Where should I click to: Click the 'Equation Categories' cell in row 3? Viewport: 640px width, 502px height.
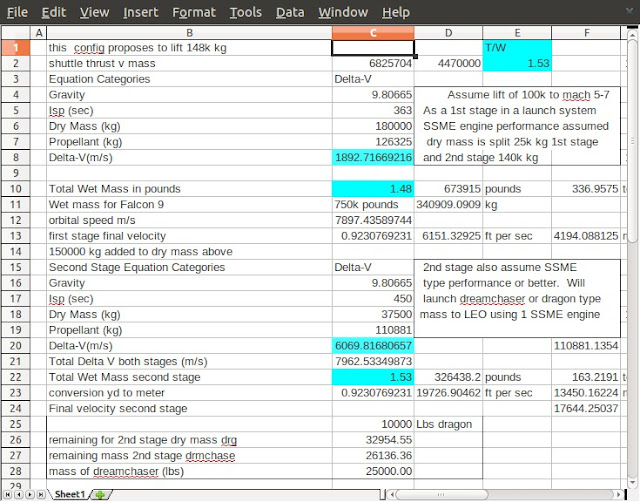[189, 79]
